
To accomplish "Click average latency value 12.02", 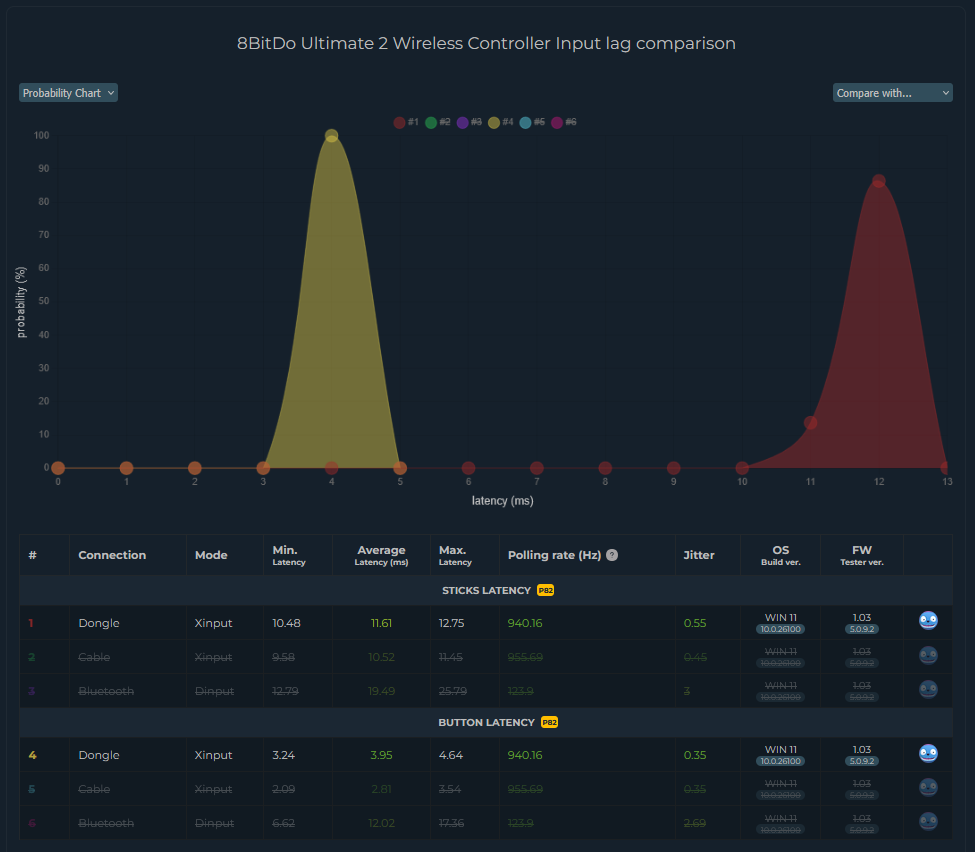I will click(x=381, y=823).
